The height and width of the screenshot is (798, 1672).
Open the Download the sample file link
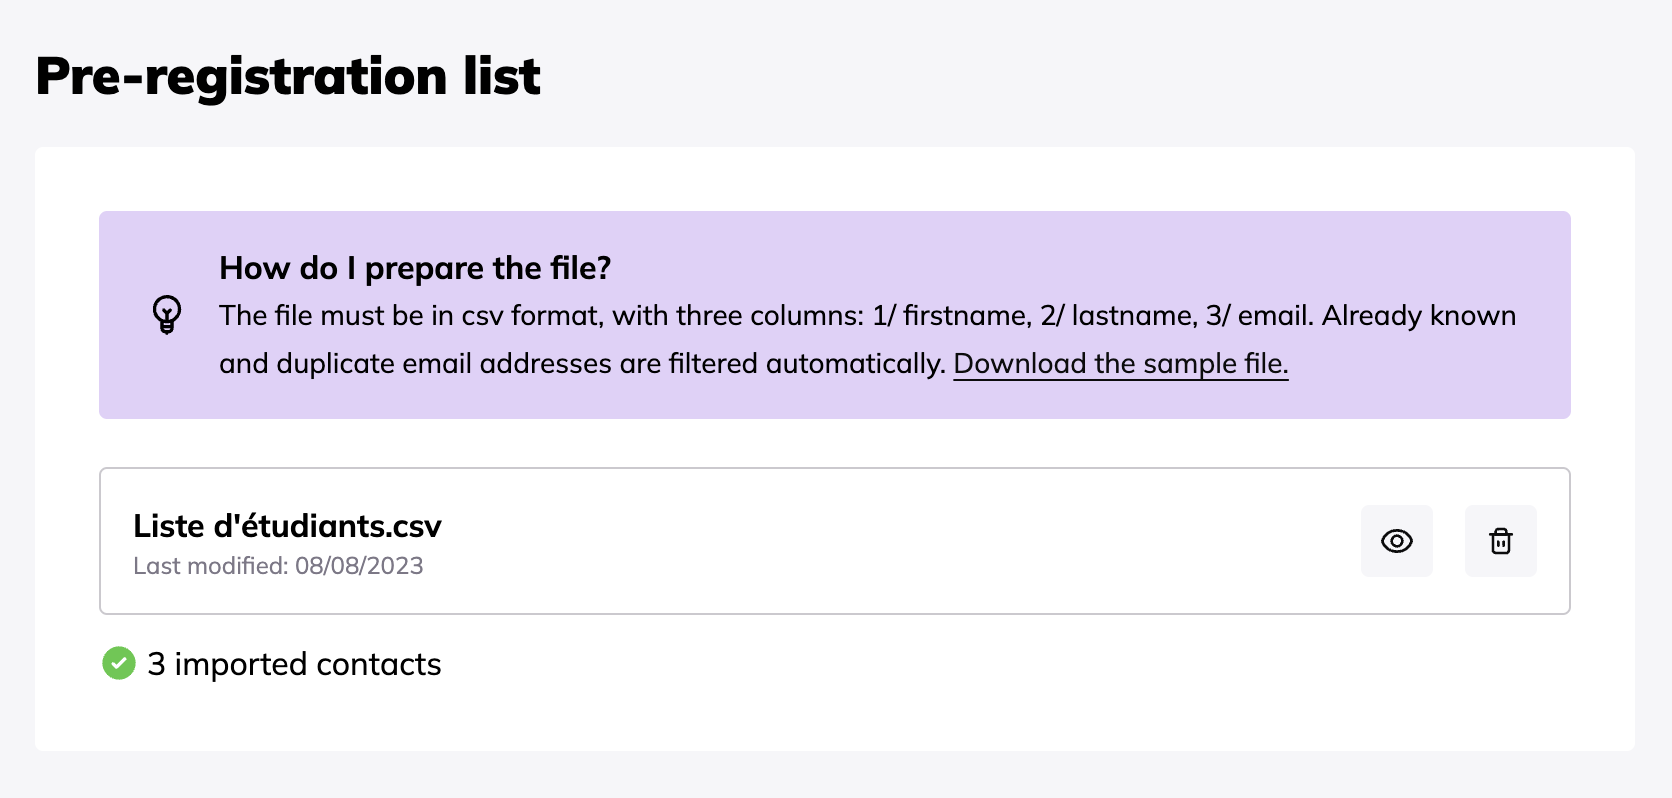(x=1121, y=363)
